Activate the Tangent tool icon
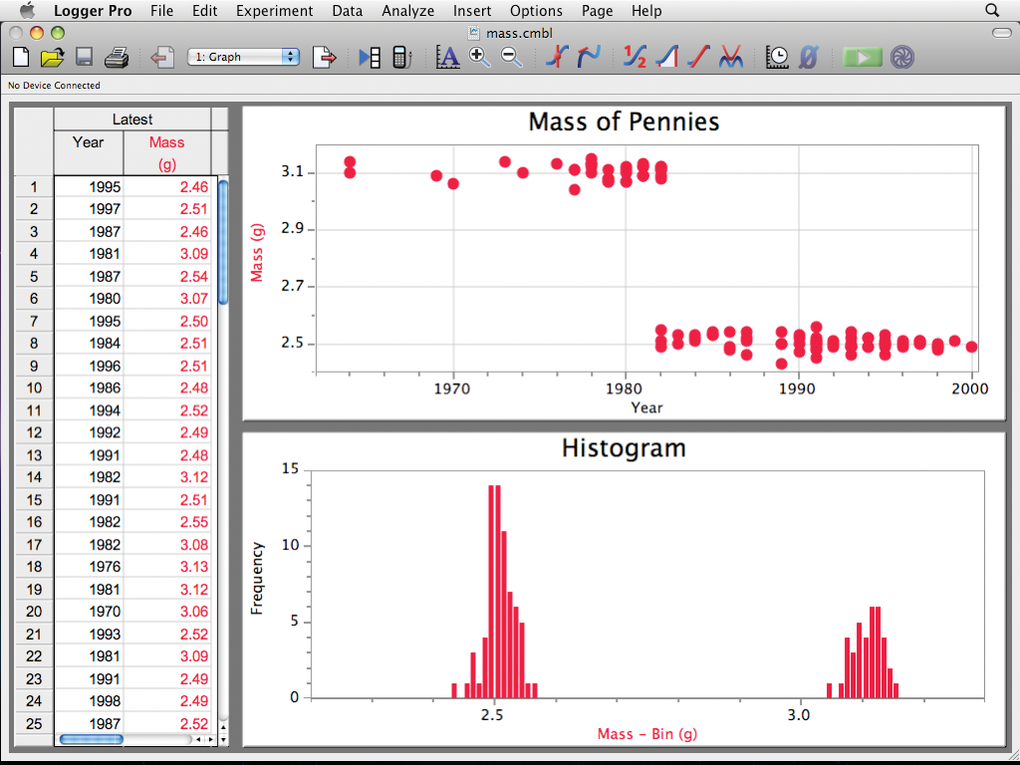Screen dimensions: 1020x765 tap(589, 58)
